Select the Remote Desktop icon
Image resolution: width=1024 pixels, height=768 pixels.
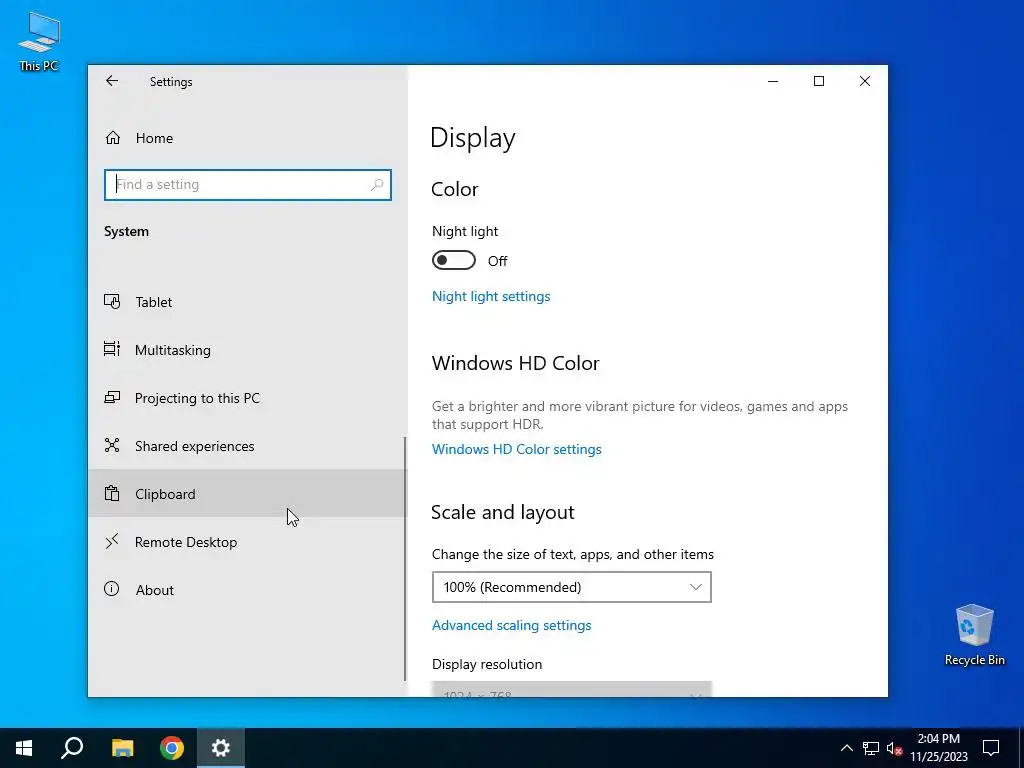tap(112, 541)
